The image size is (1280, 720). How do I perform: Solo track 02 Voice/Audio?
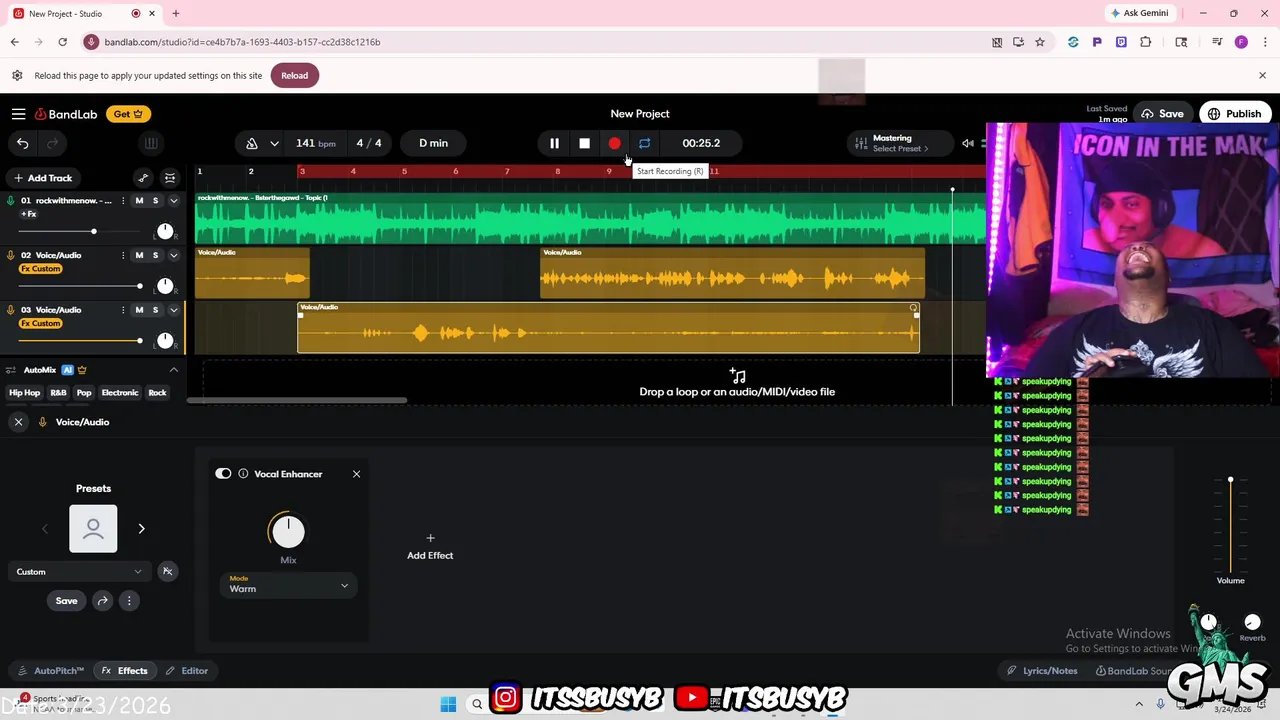pos(155,255)
